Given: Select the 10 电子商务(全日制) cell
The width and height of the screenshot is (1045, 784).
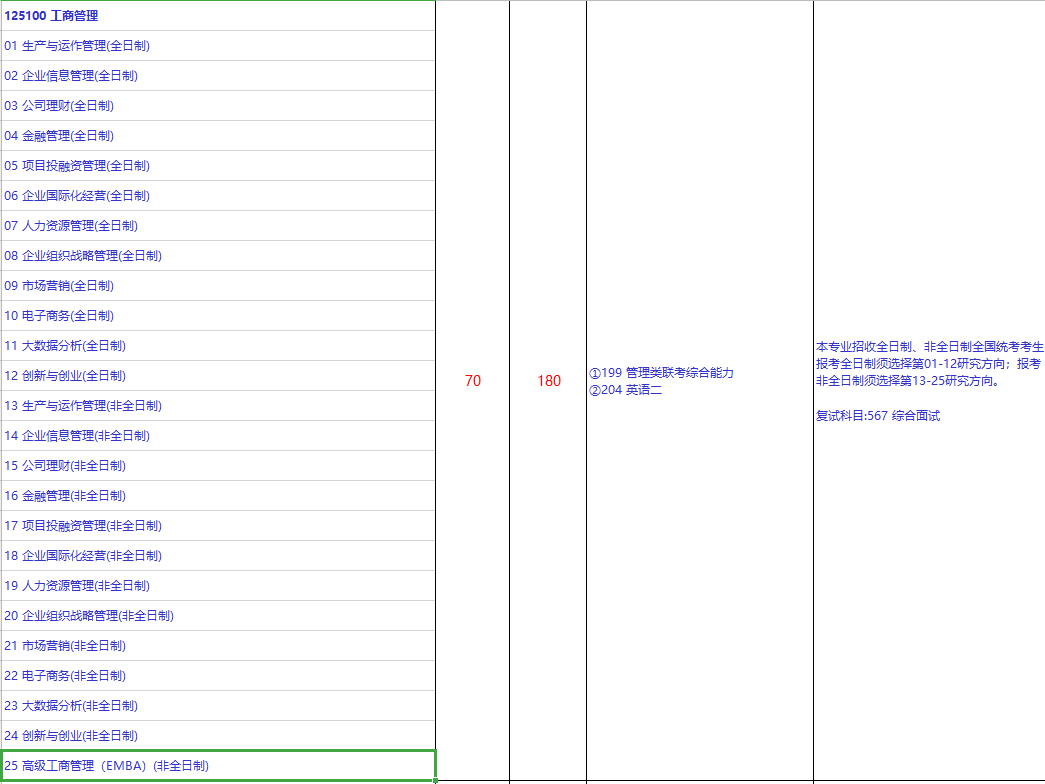Looking at the screenshot, I should pyautogui.click(x=217, y=316).
